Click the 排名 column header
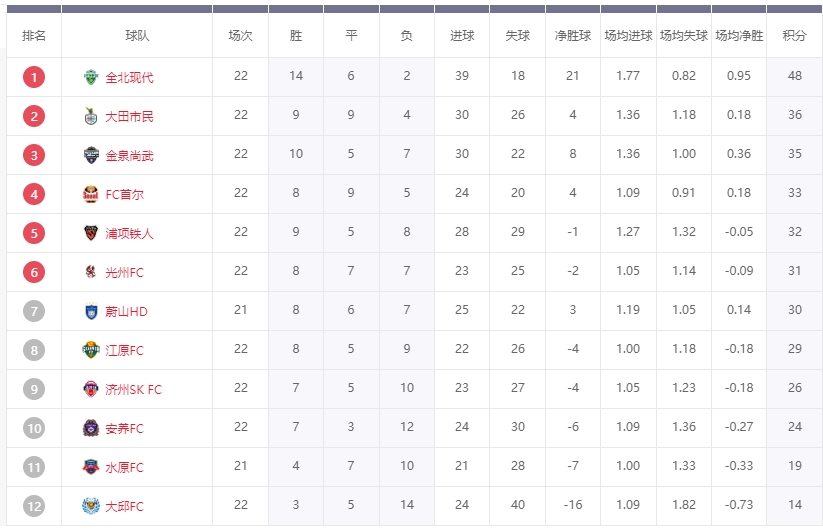This screenshot has width=823, height=531. point(34,35)
